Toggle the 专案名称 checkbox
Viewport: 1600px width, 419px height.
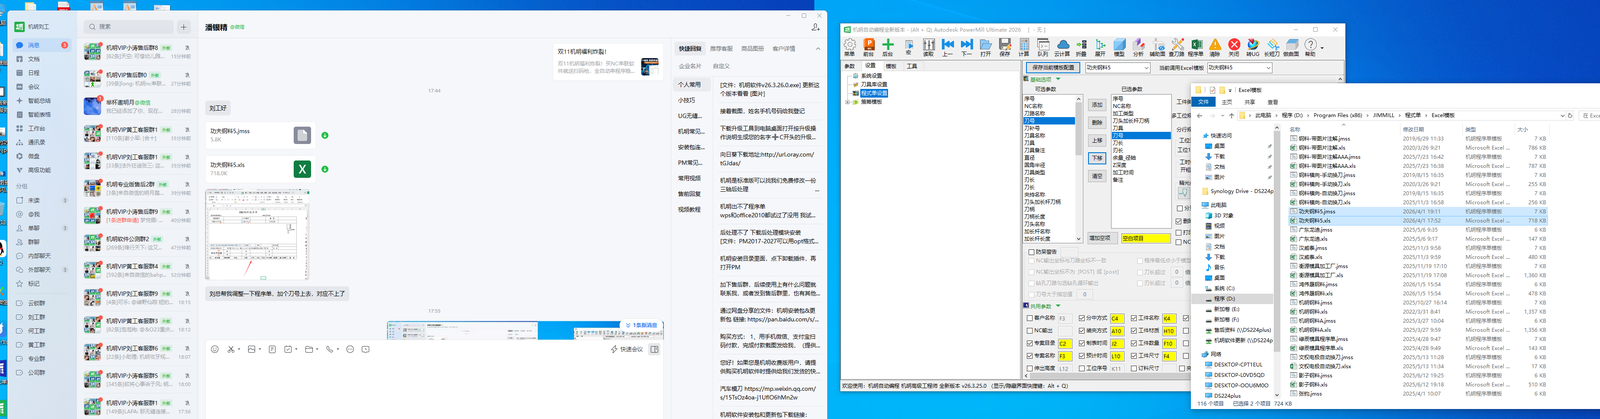[x=1032, y=355]
